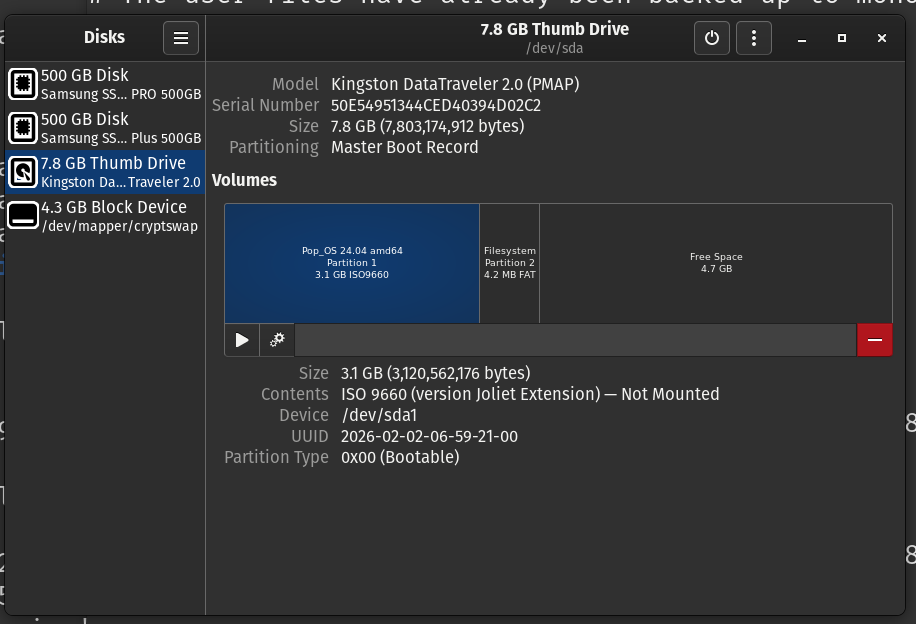Click the second Samsung SSD disk icon
Image resolution: width=916 pixels, height=624 pixels.
pyautogui.click(x=24, y=128)
